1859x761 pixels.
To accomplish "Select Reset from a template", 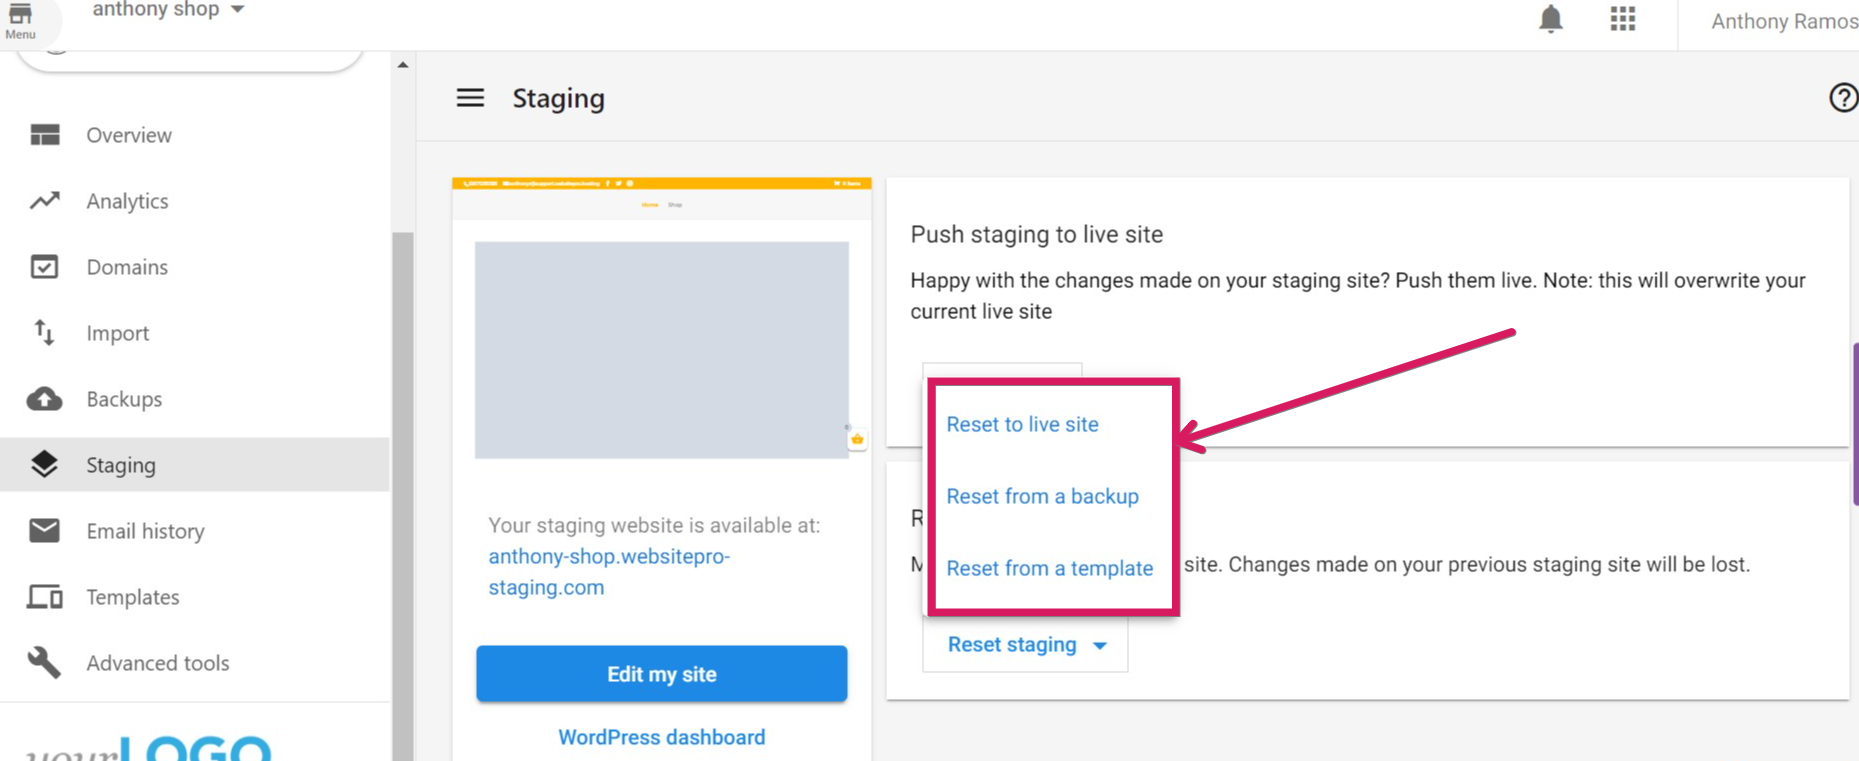I will 1049,568.
